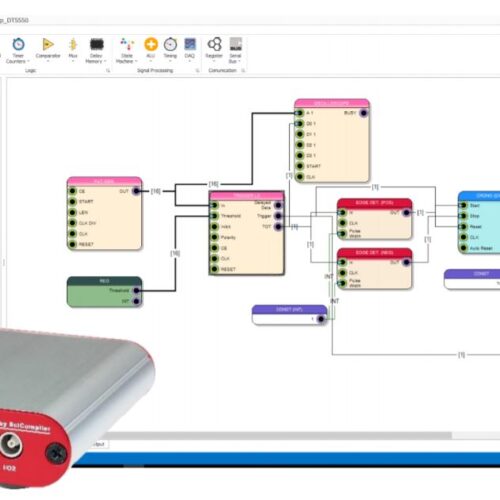Open the ALU dropdown arrow
Screen dimensions: 500x500
point(151,61)
